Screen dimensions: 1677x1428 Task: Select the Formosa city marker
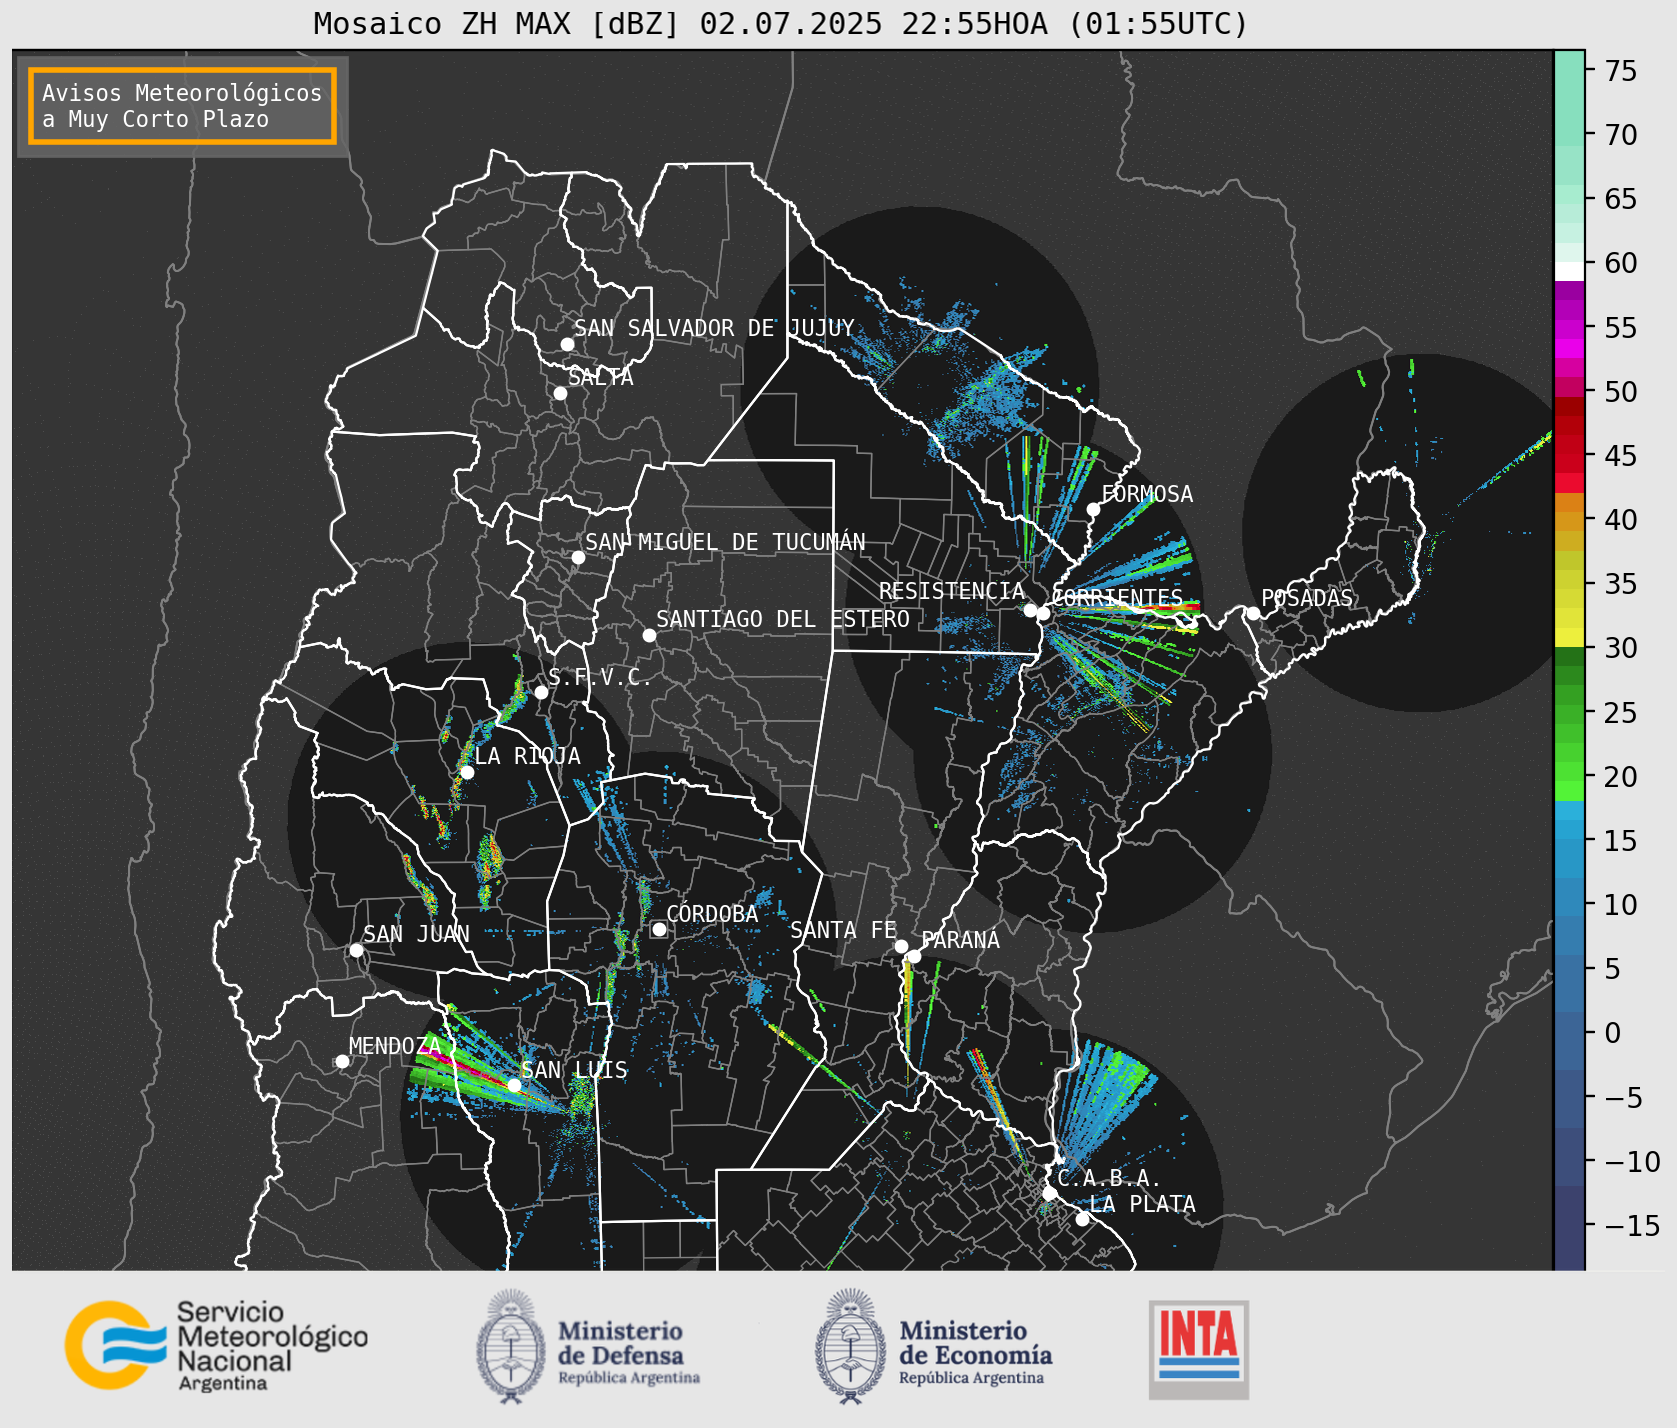1093,509
